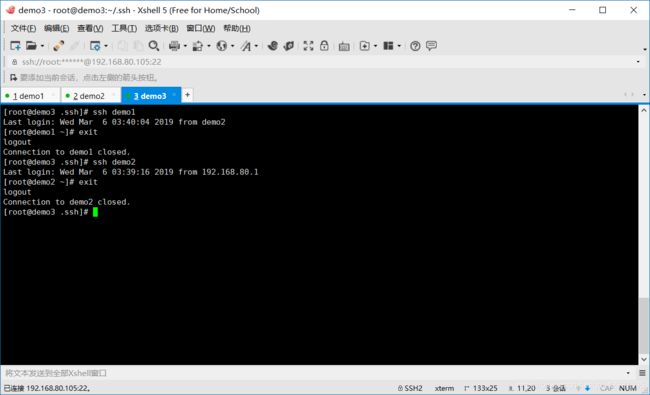
Task: Click the 133x25 terminal size indicator
Action: pyautogui.click(x=481, y=388)
